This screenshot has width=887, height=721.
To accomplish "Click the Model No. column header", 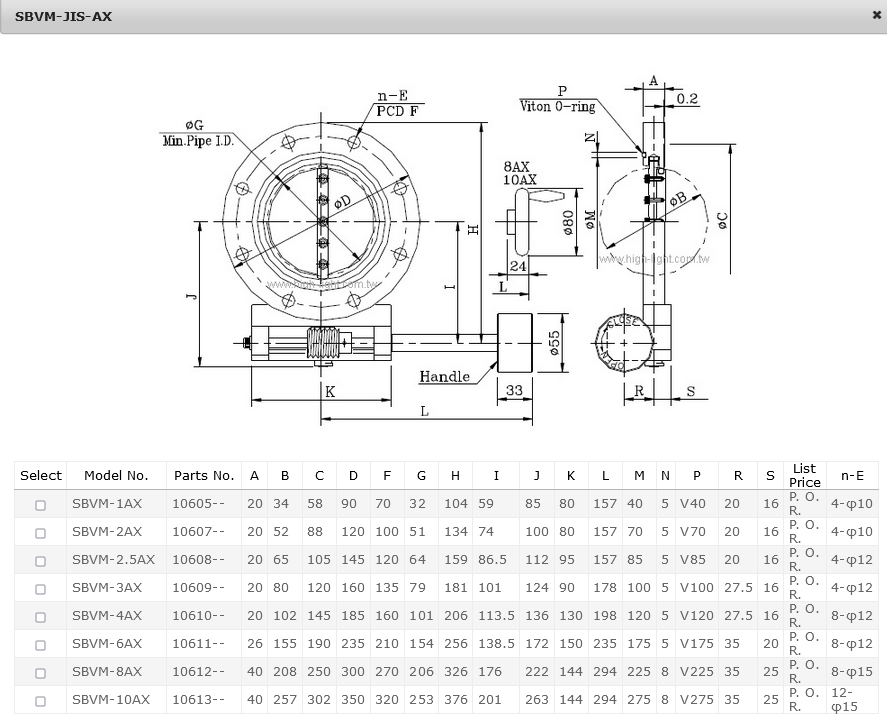I will pos(116,476).
